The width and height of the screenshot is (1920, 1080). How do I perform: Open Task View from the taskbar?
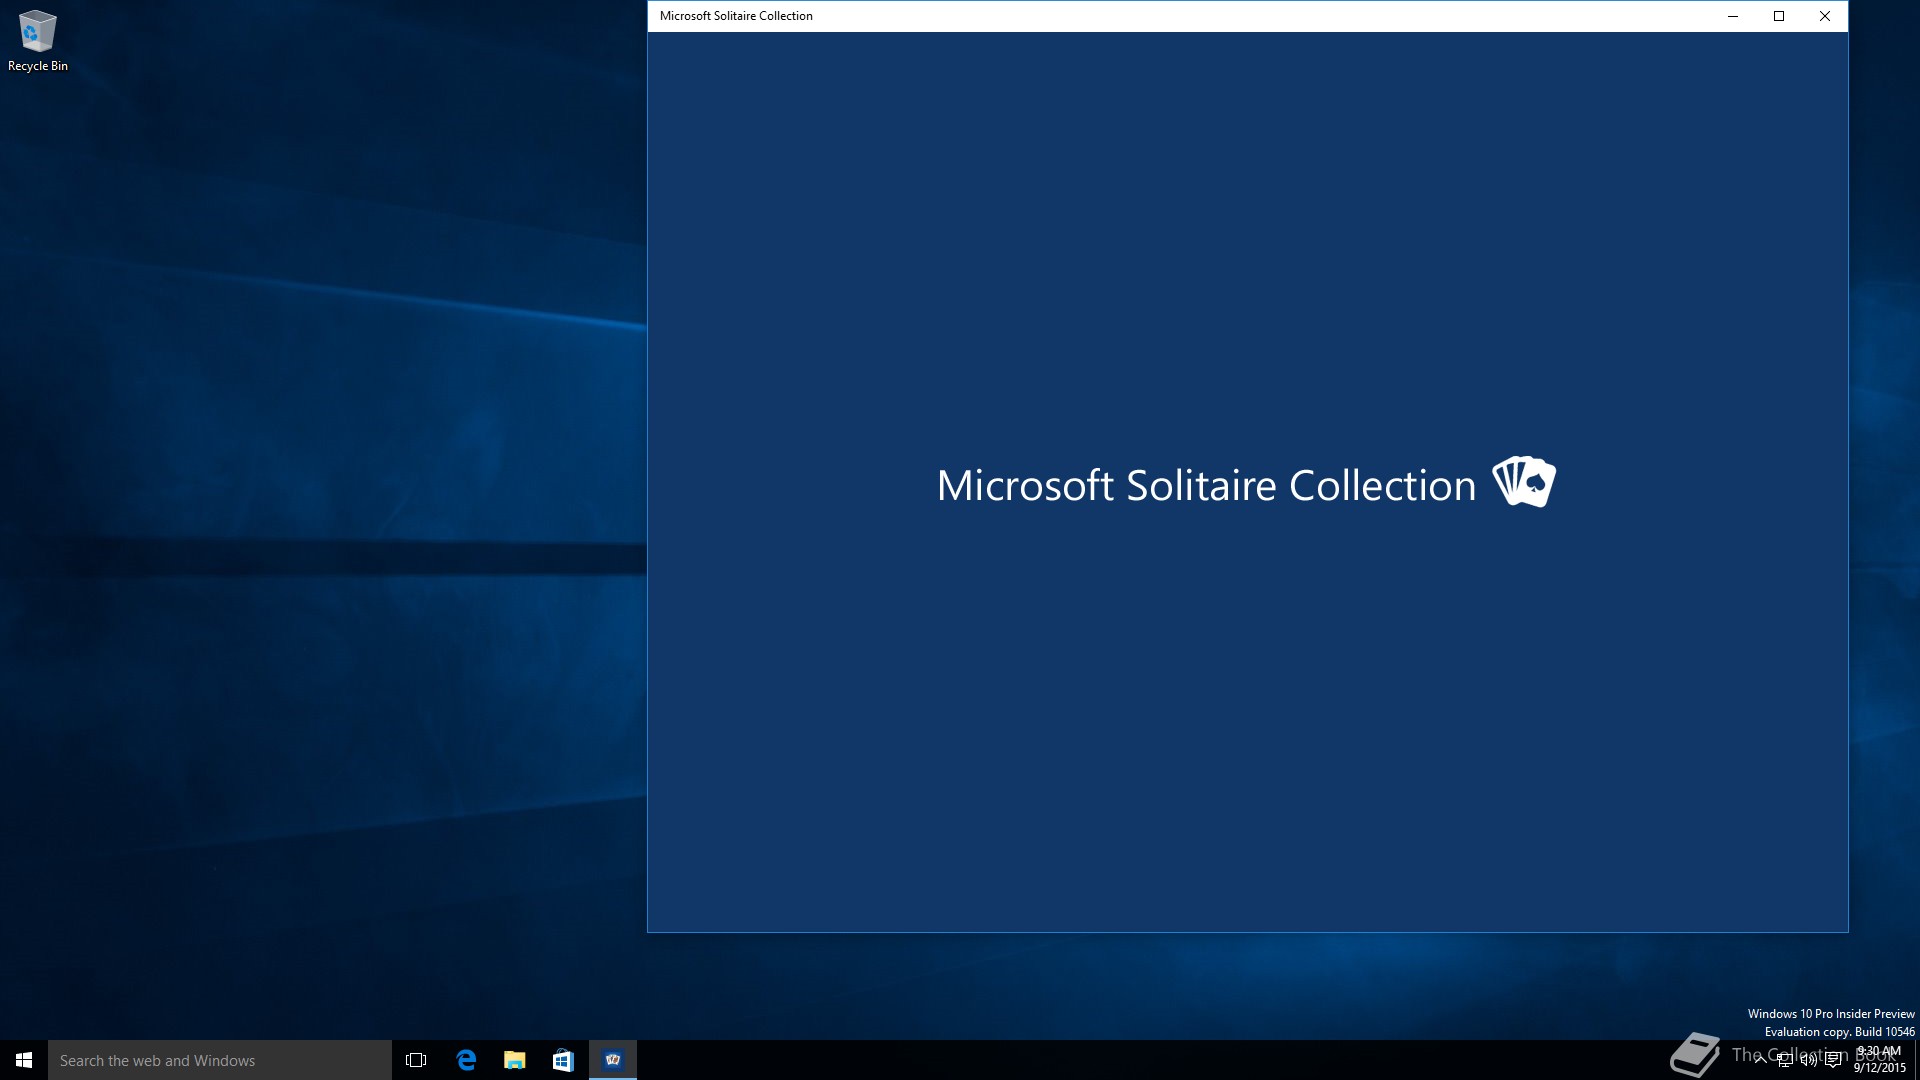click(x=416, y=1060)
